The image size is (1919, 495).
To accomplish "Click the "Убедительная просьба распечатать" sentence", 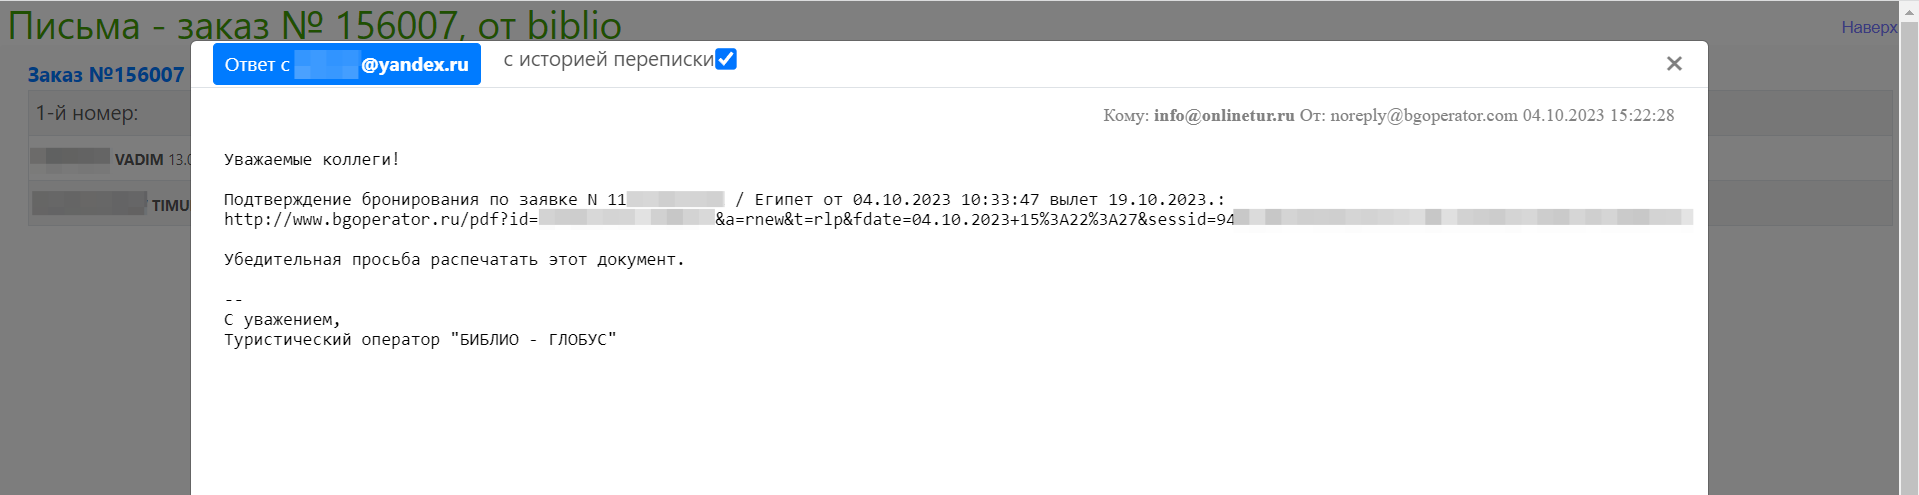I will tap(455, 259).
